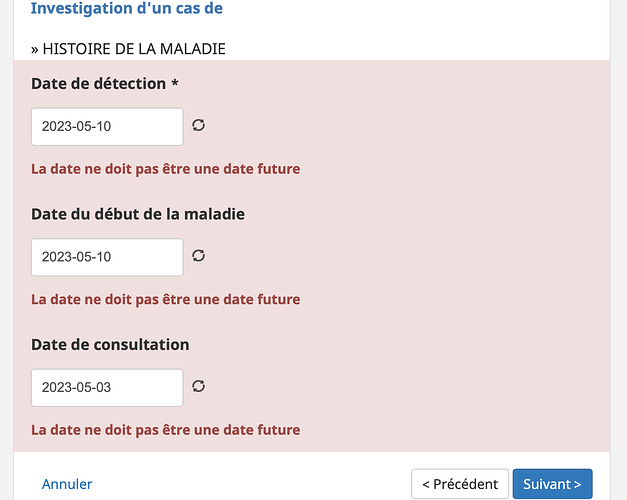The width and height of the screenshot is (627, 500).
Task: Click the error message under Date de détection
Action: coord(165,169)
